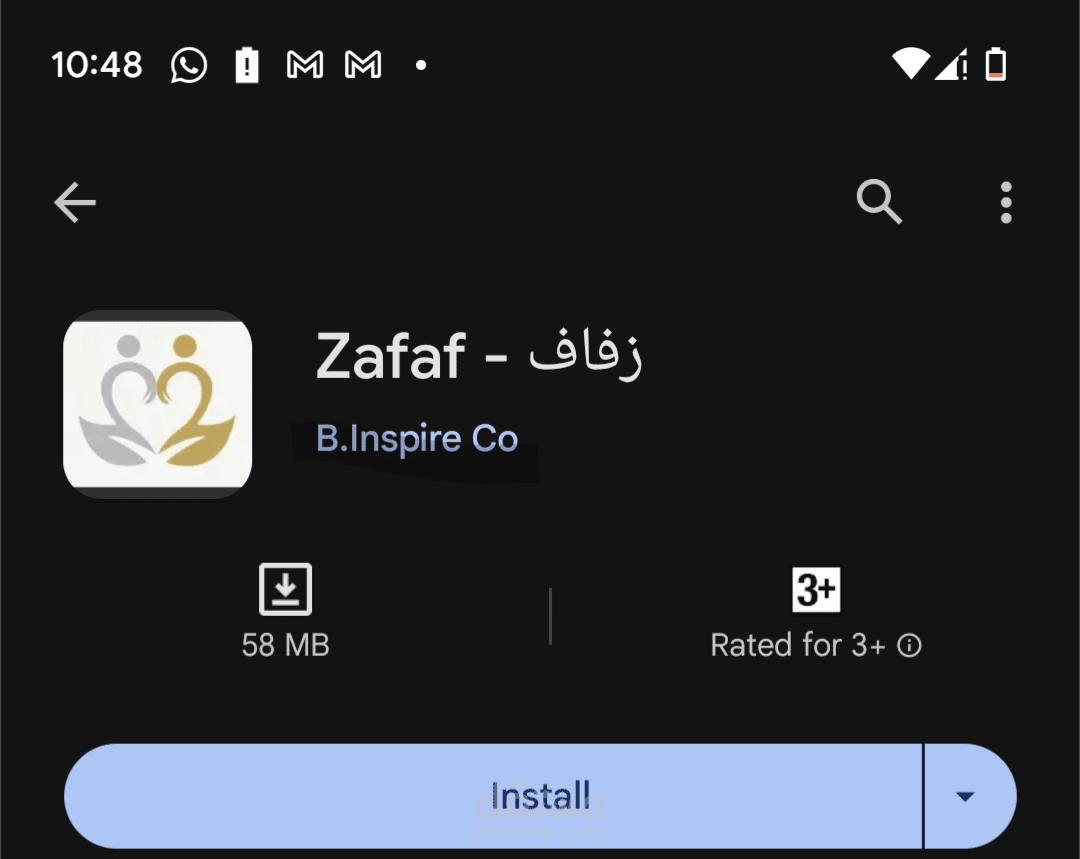
Task: Open search in the Play Store
Action: point(879,202)
